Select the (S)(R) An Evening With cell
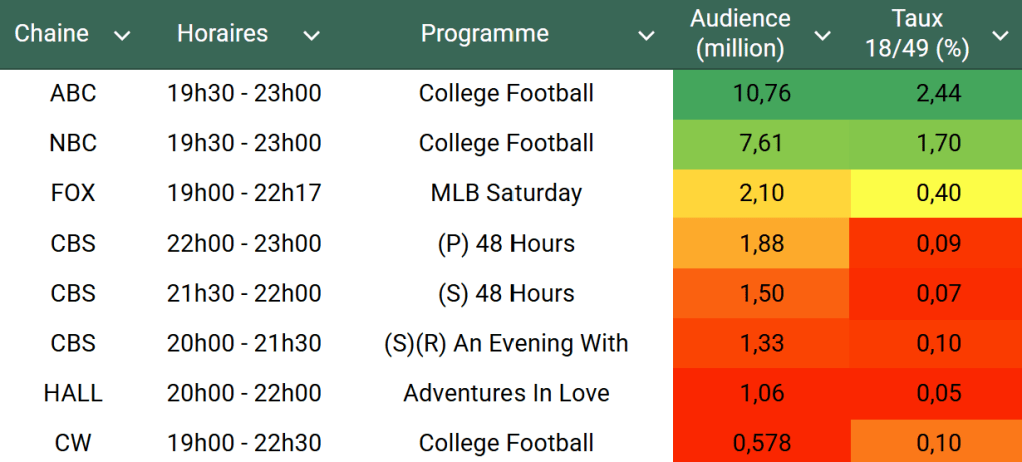This screenshot has height=462, width=1022. tap(506, 343)
